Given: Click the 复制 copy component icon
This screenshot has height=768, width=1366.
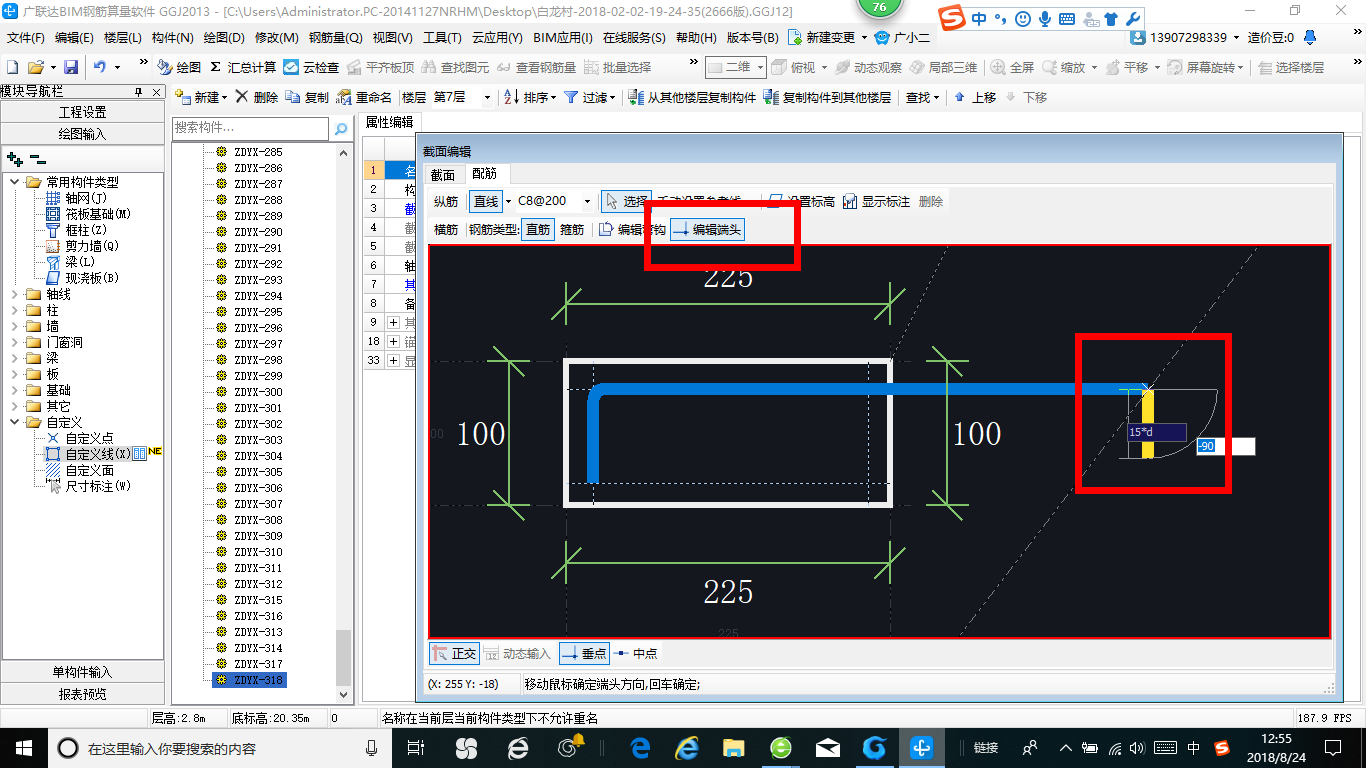Looking at the screenshot, I should tap(307, 97).
